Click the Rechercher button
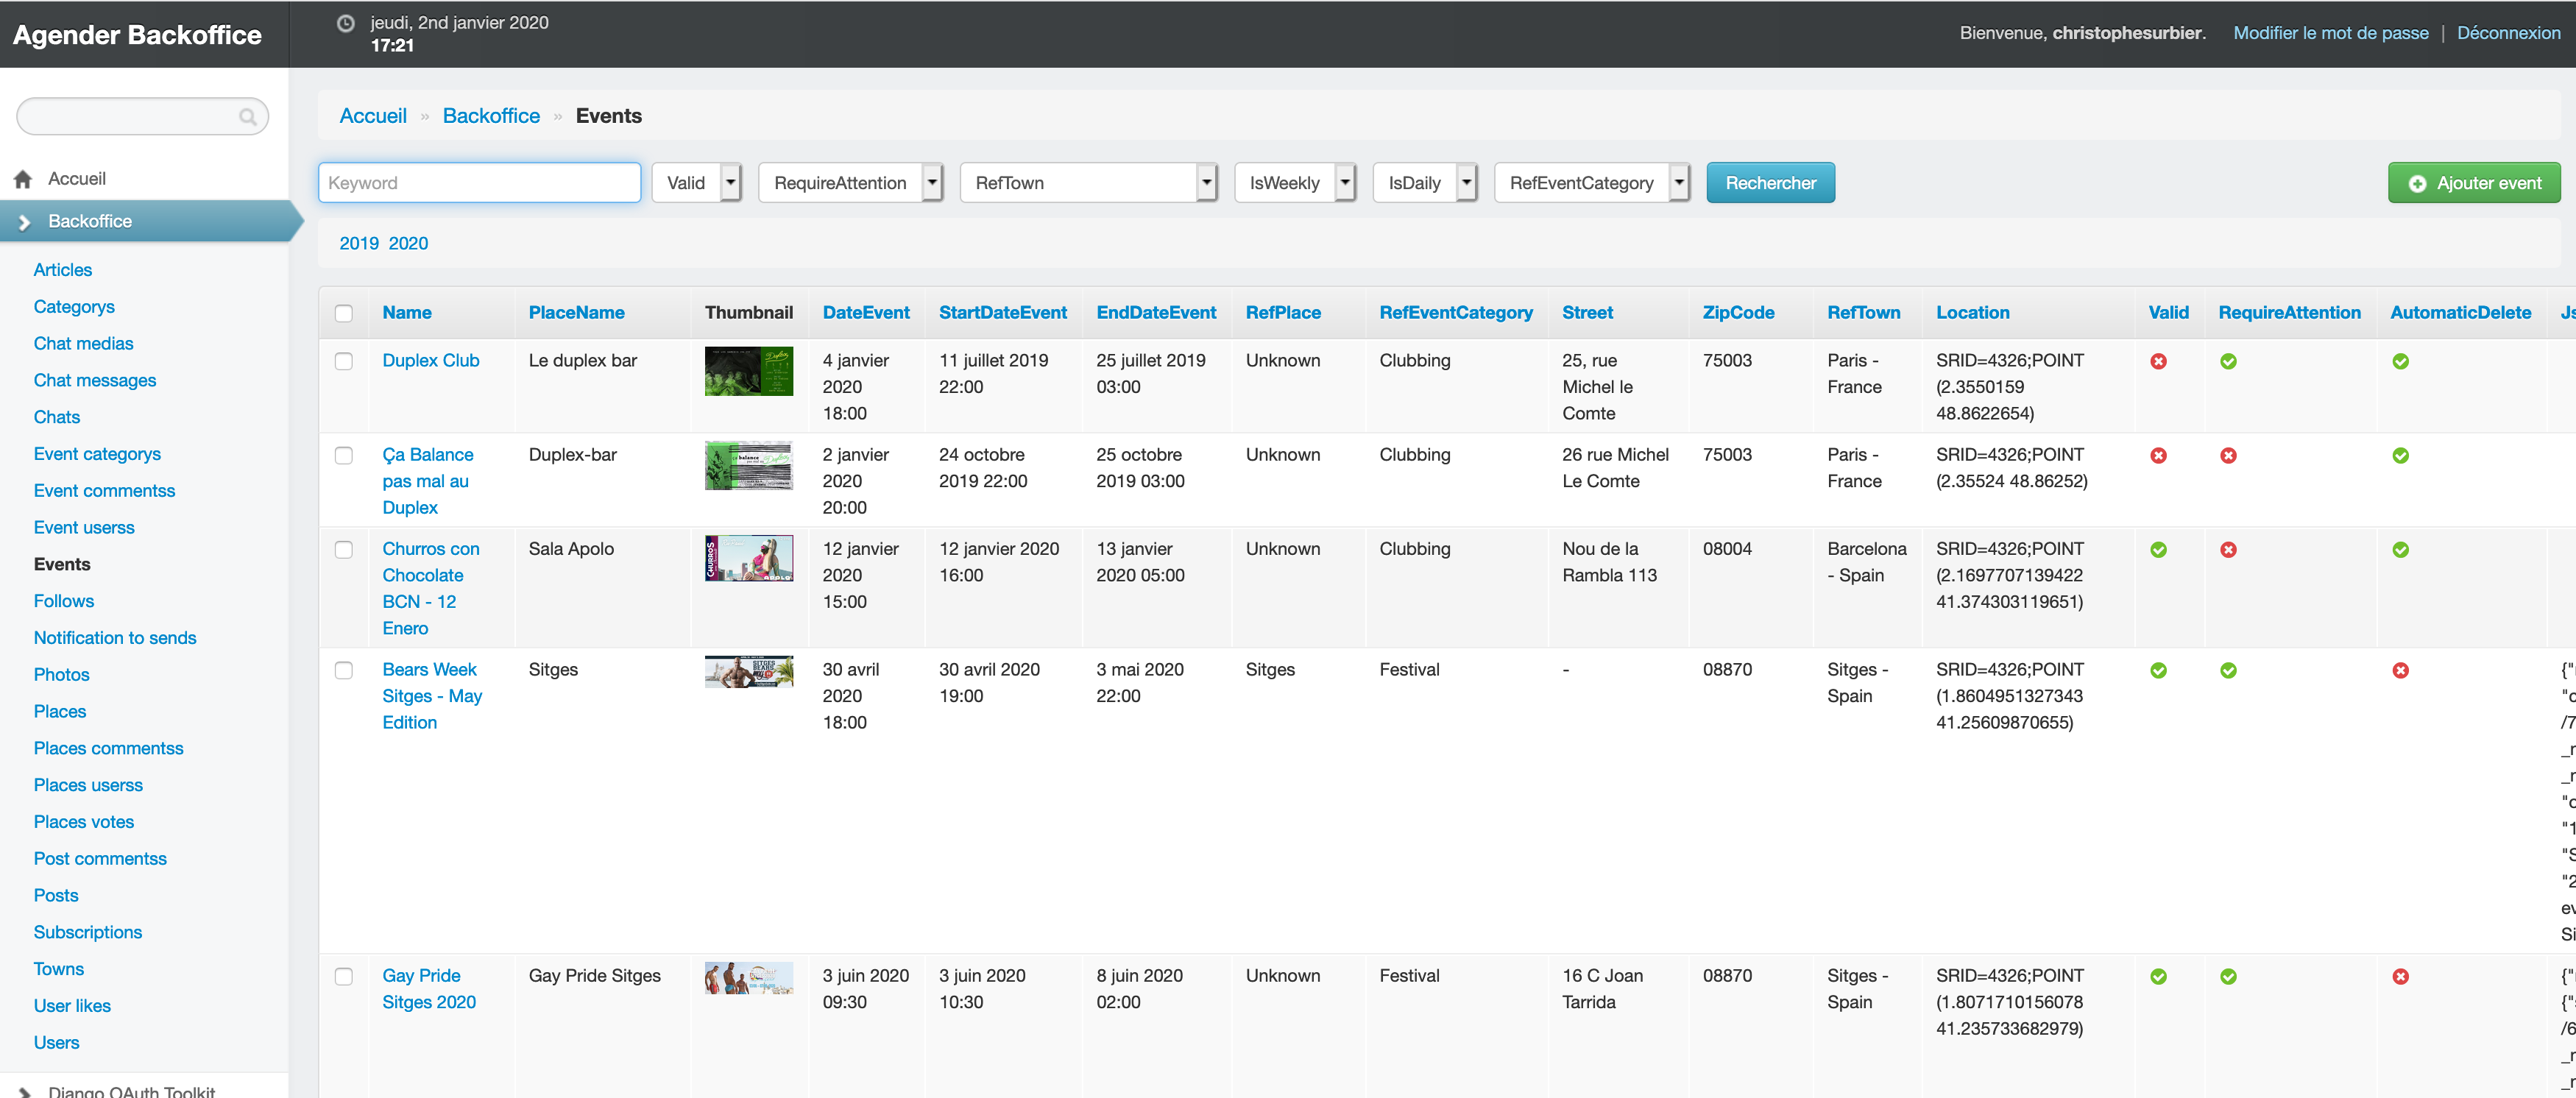Image resolution: width=2576 pixels, height=1098 pixels. pos(1770,183)
